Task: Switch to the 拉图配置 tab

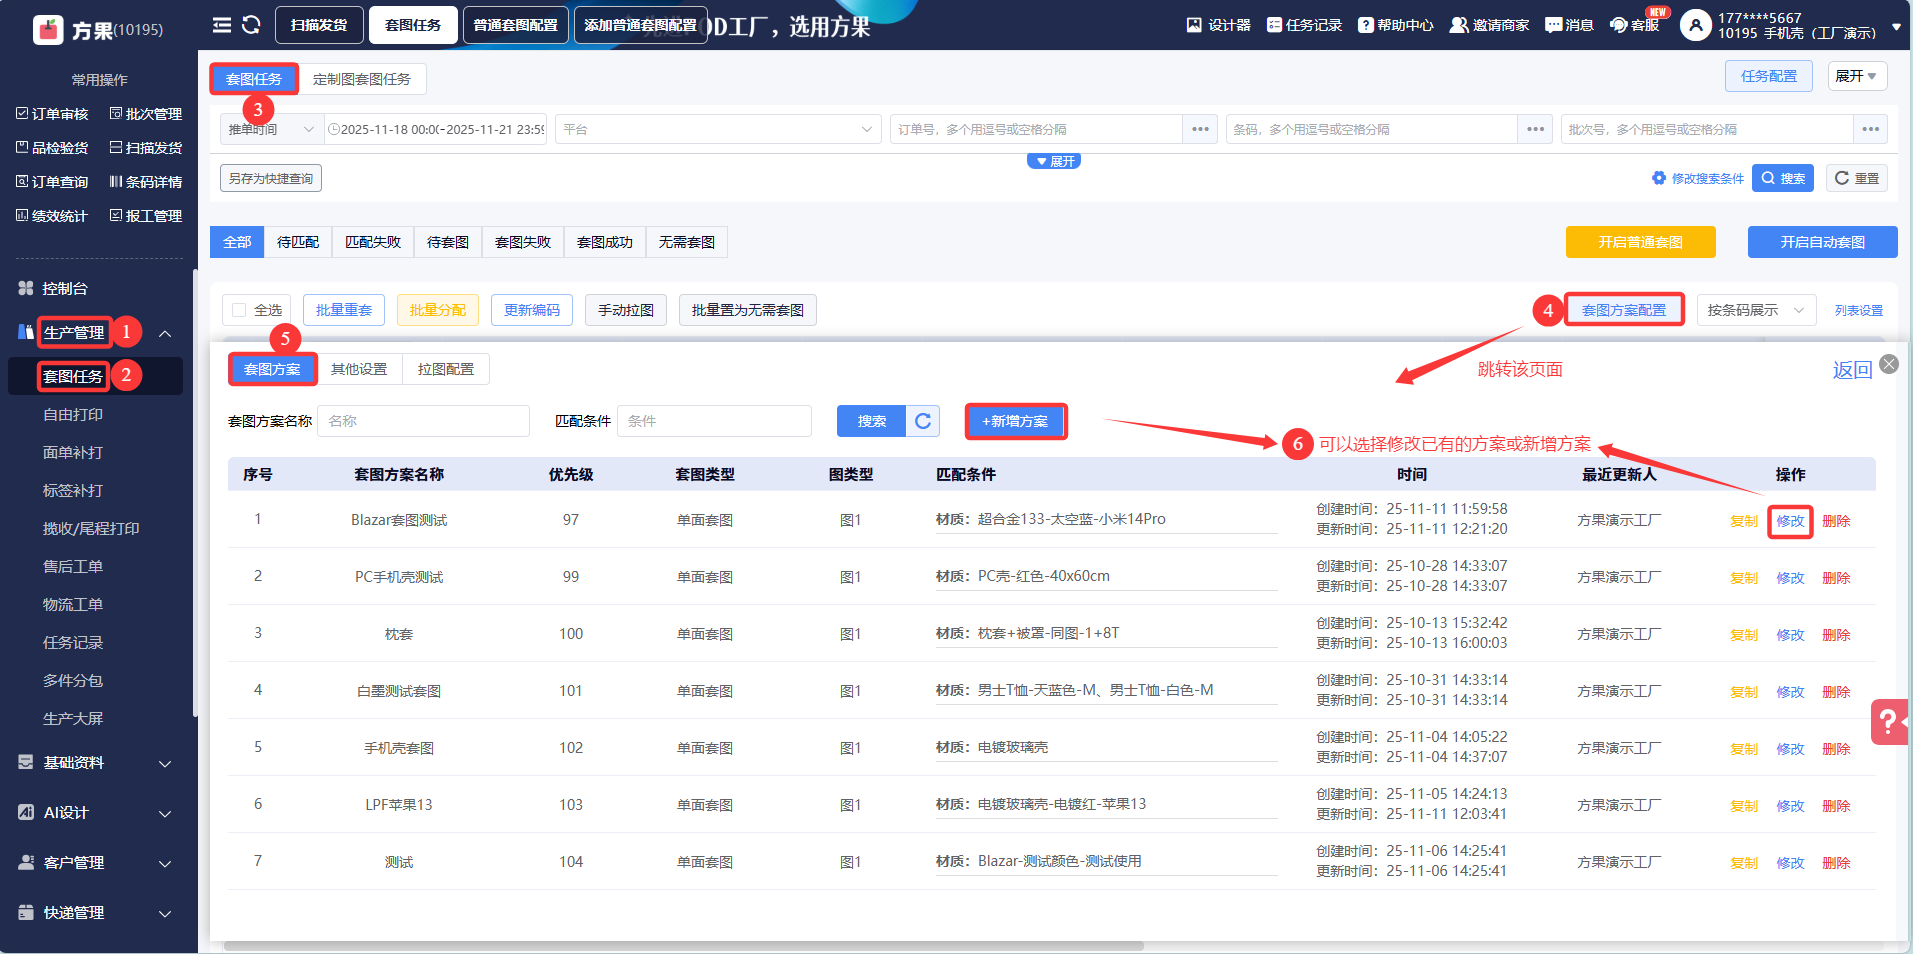Action: click(446, 369)
